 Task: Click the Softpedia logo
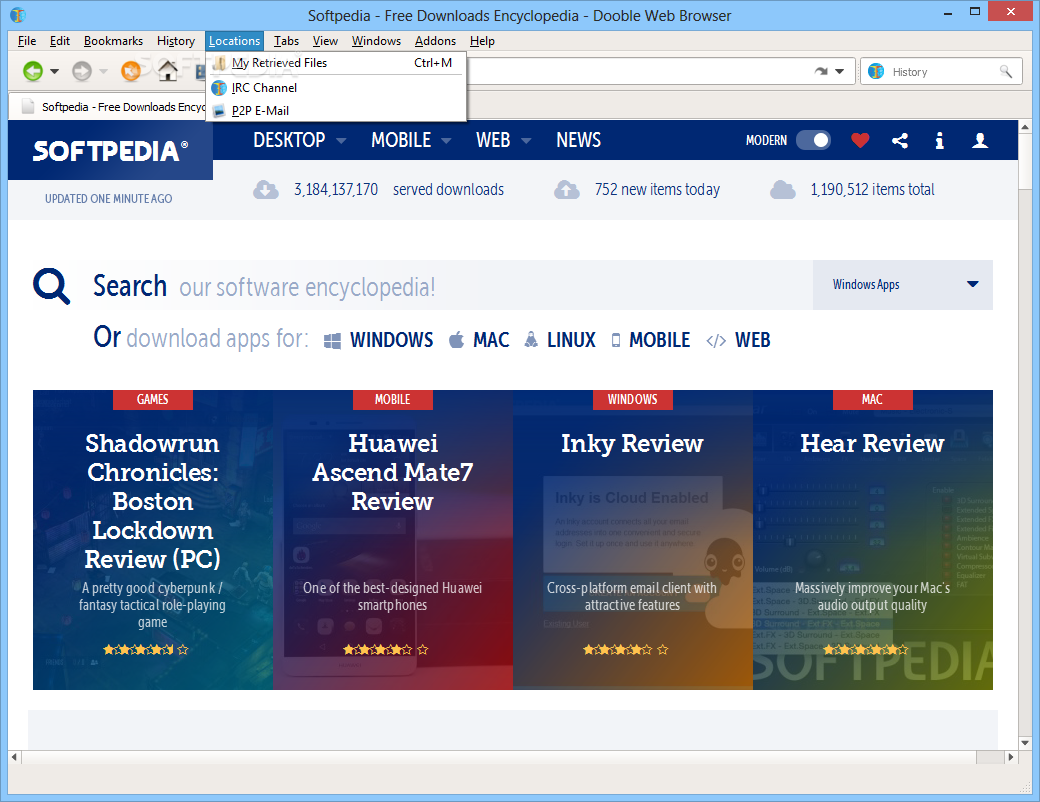pos(110,151)
